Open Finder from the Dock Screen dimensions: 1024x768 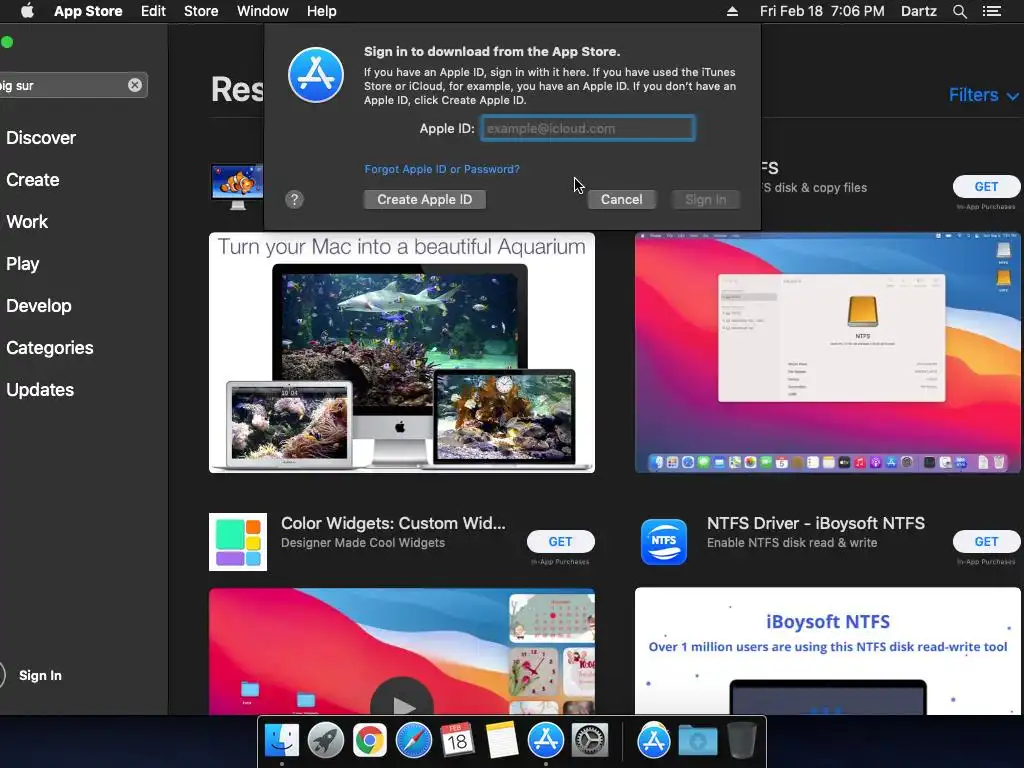click(x=282, y=741)
